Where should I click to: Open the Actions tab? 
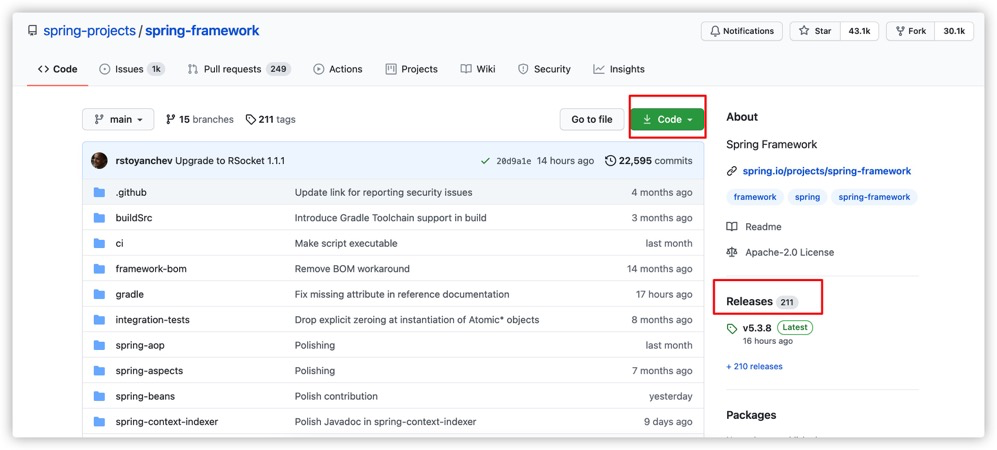[x=338, y=69]
